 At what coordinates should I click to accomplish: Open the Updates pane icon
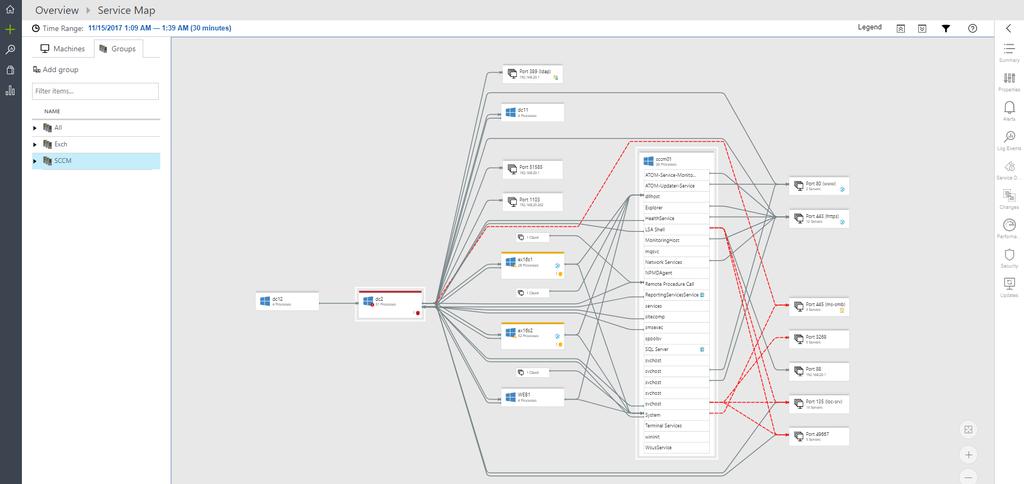tap(1009, 283)
